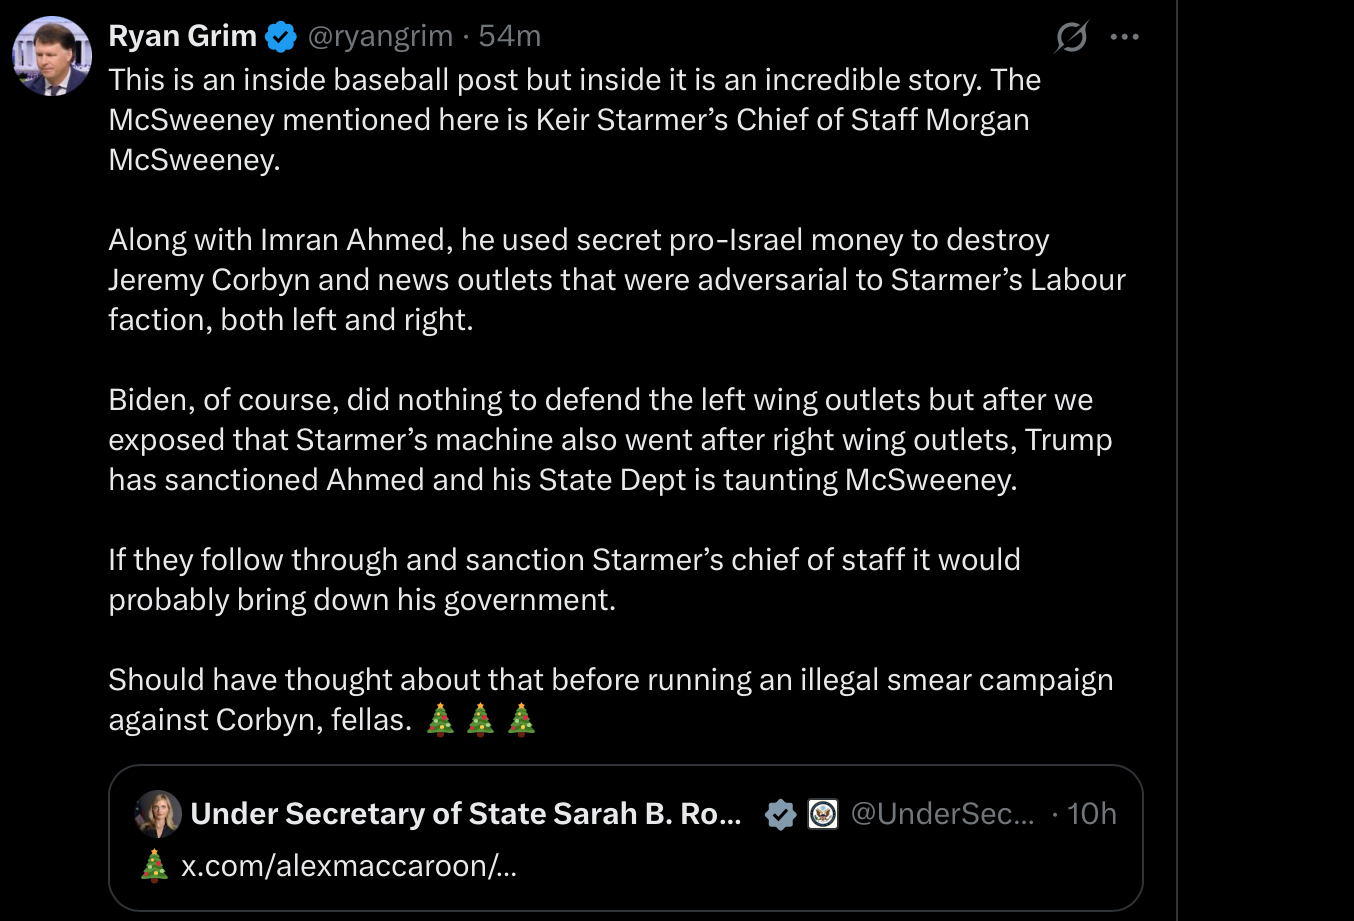1354x921 pixels.
Task: Click the Christmas tree emoji in quoted post
Action: (x=154, y=865)
